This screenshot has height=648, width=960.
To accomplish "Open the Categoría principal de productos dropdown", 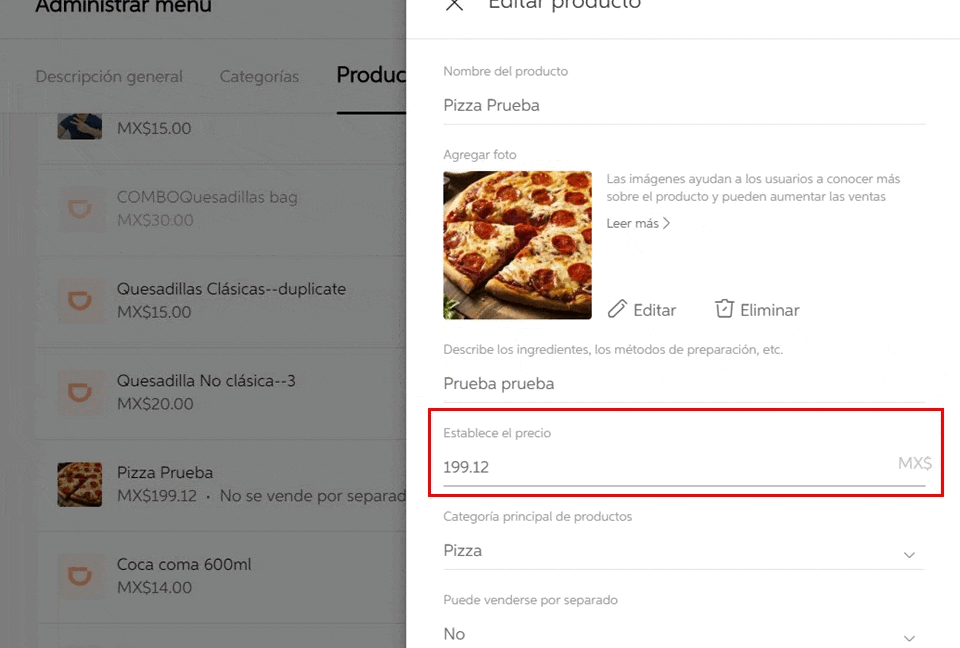I will (909, 554).
